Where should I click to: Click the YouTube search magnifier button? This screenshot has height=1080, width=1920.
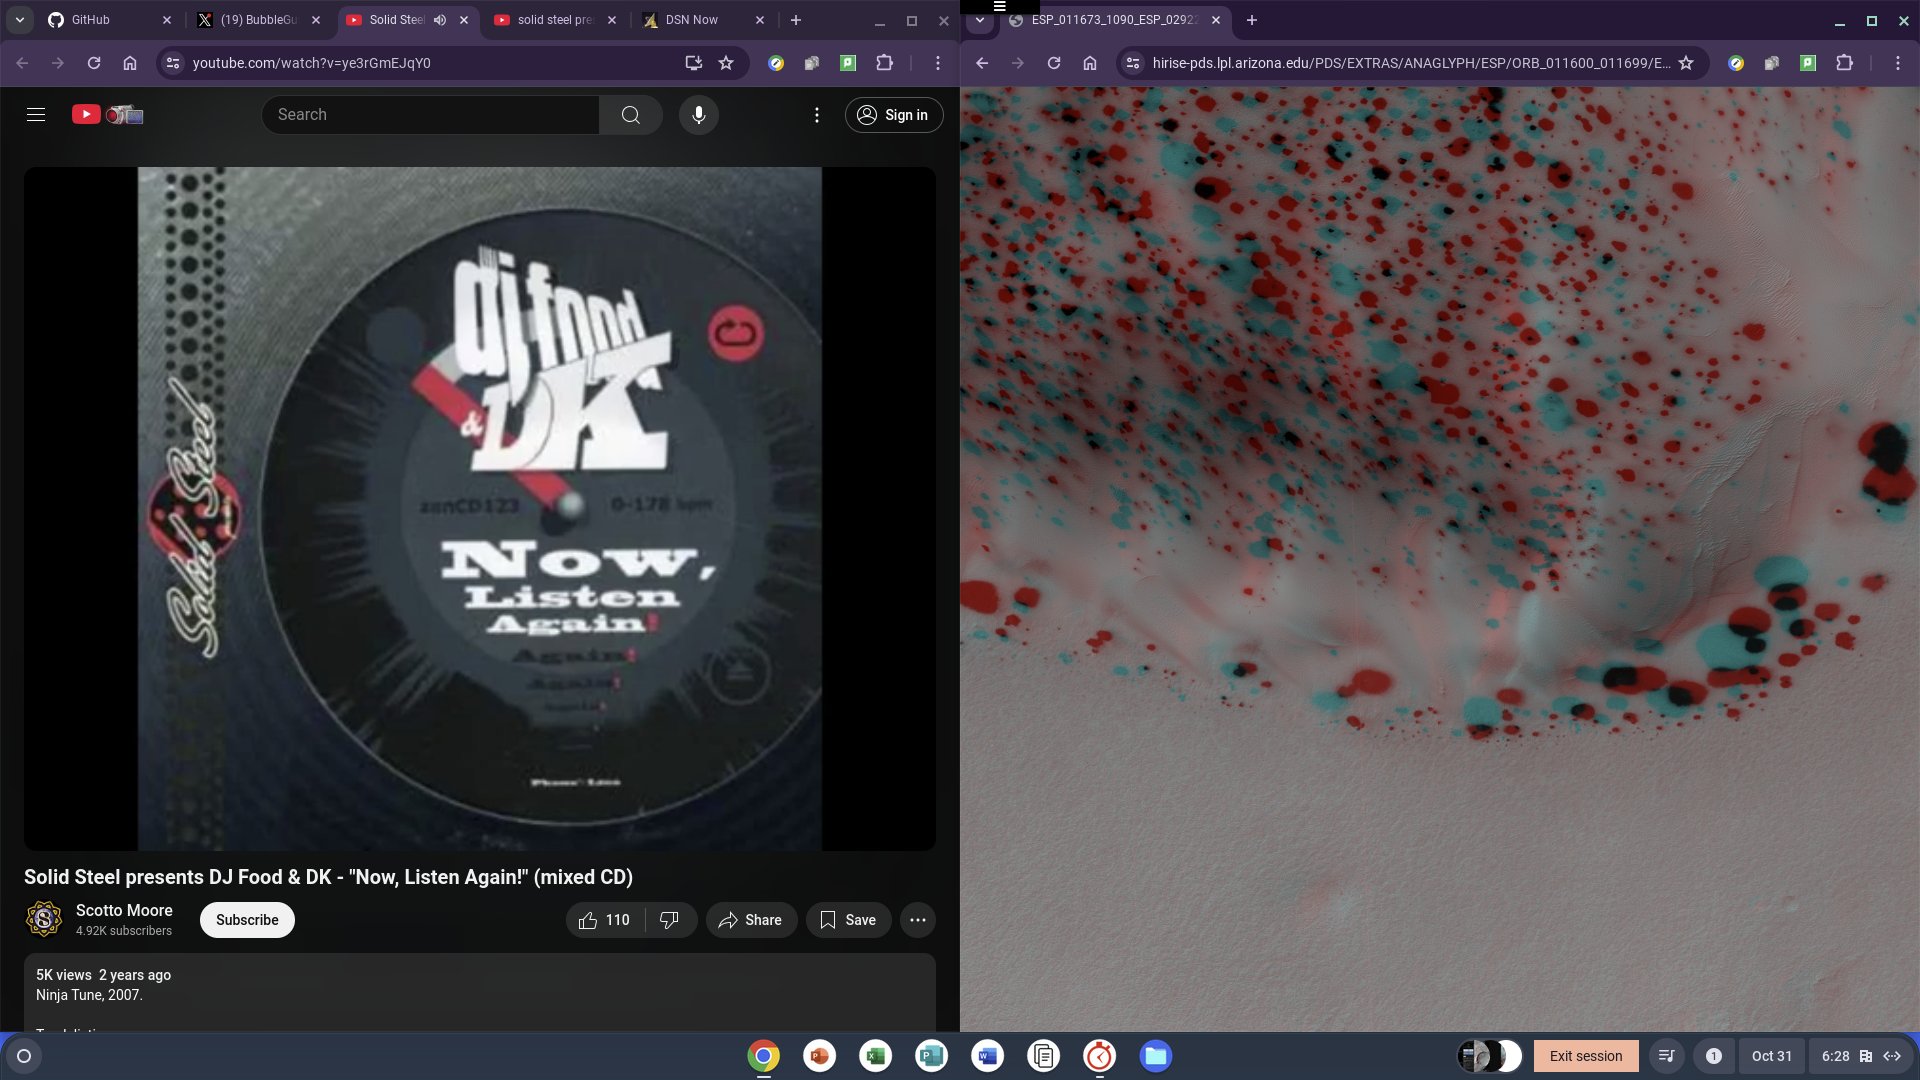(630, 115)
